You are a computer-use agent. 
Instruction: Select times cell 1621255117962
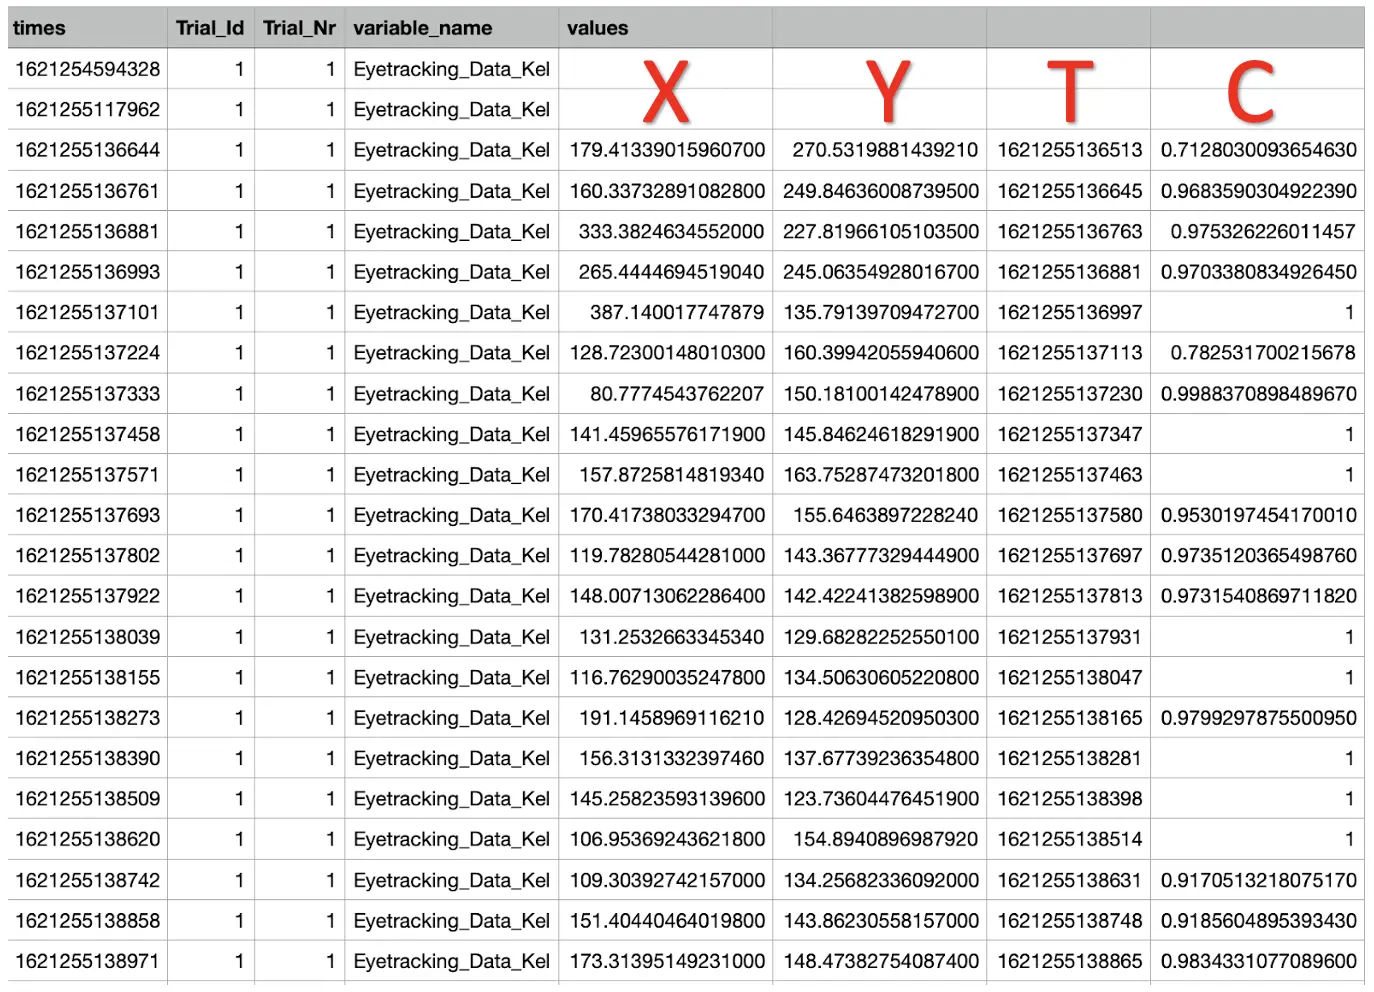click(87, 109)
